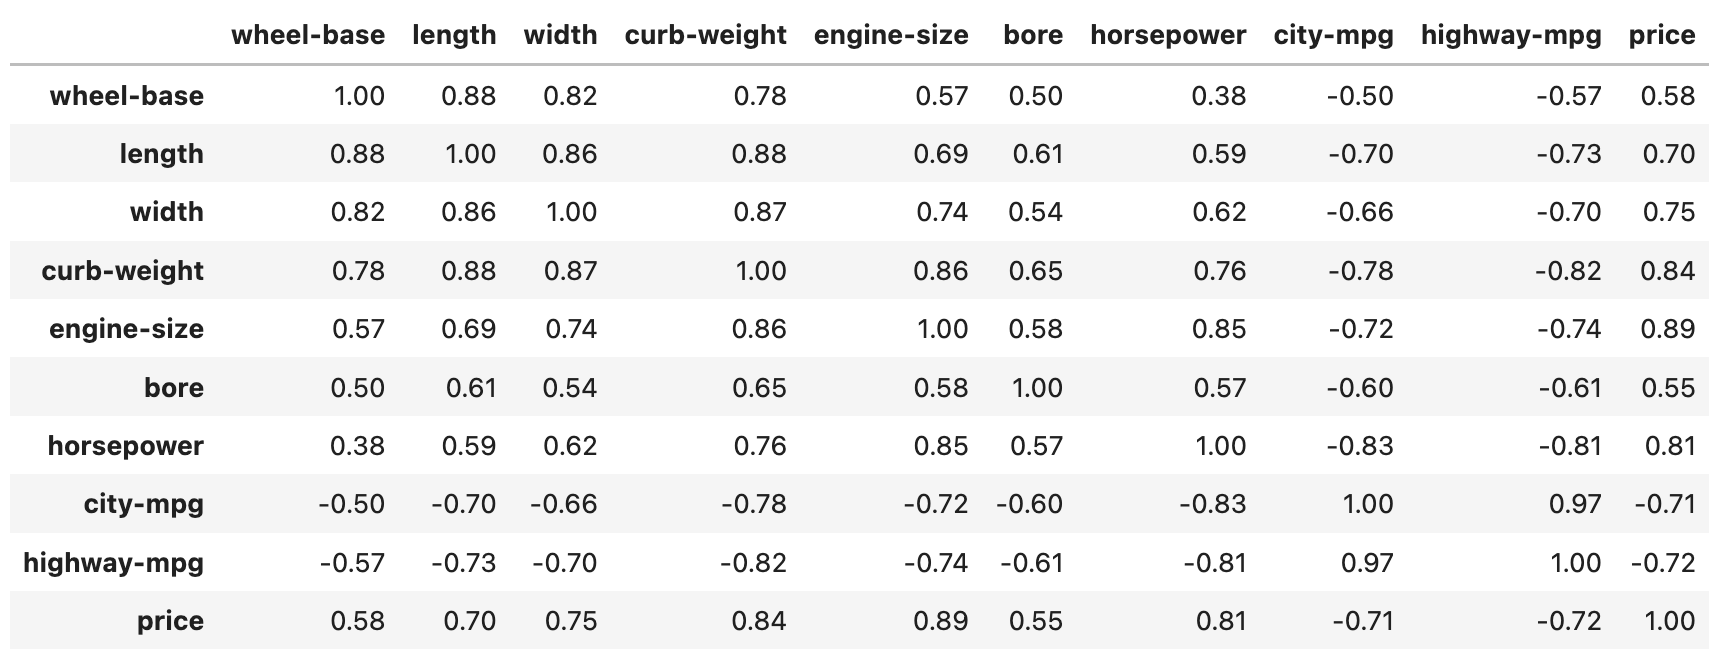Click the "wheel-base" column header

tap(307, 35)
